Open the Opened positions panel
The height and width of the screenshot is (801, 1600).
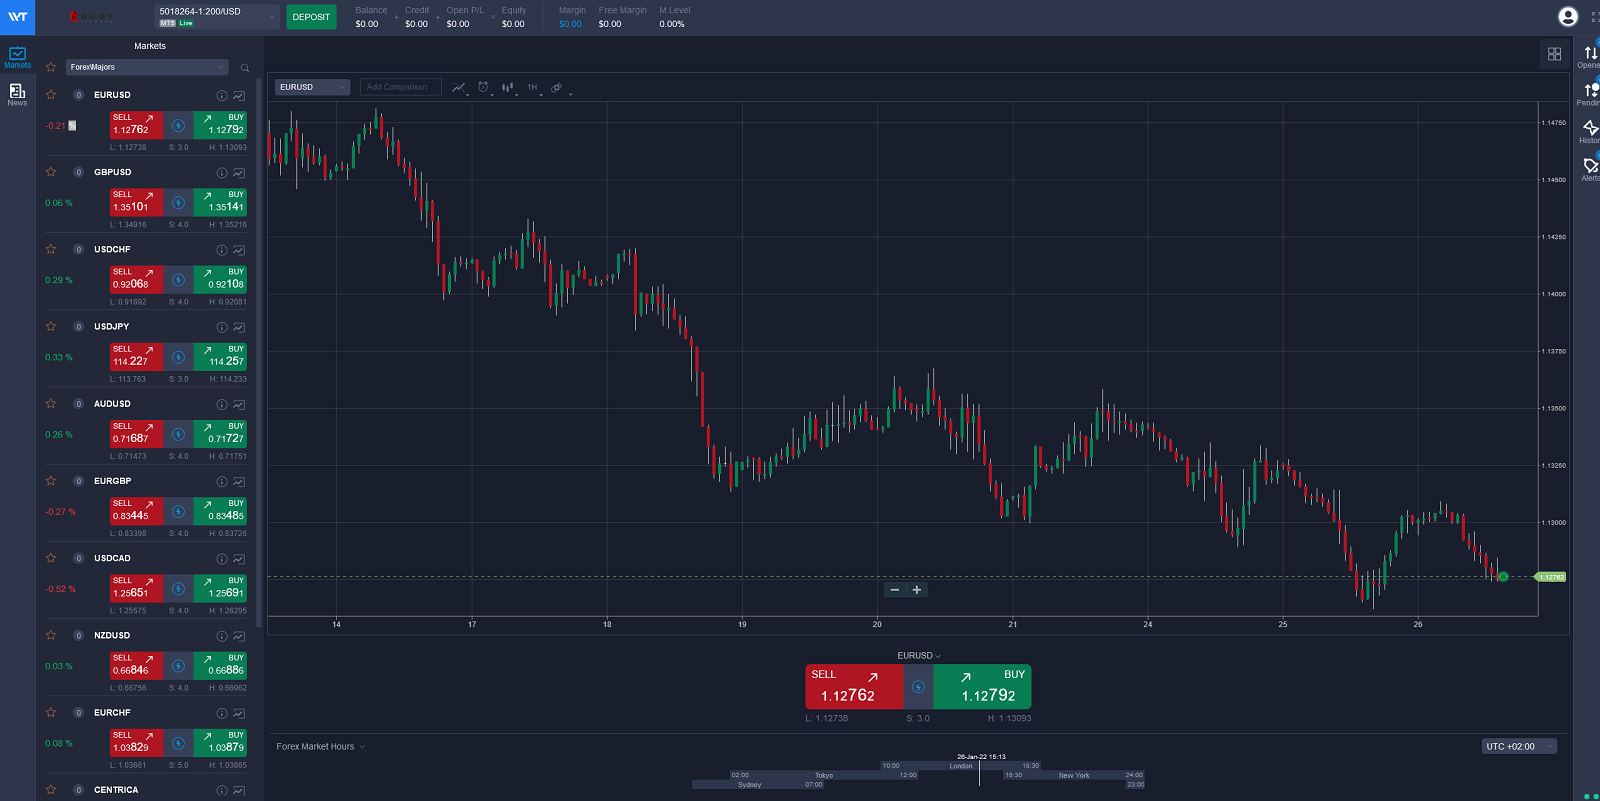pyautogui.click(x=1590, y=57)
